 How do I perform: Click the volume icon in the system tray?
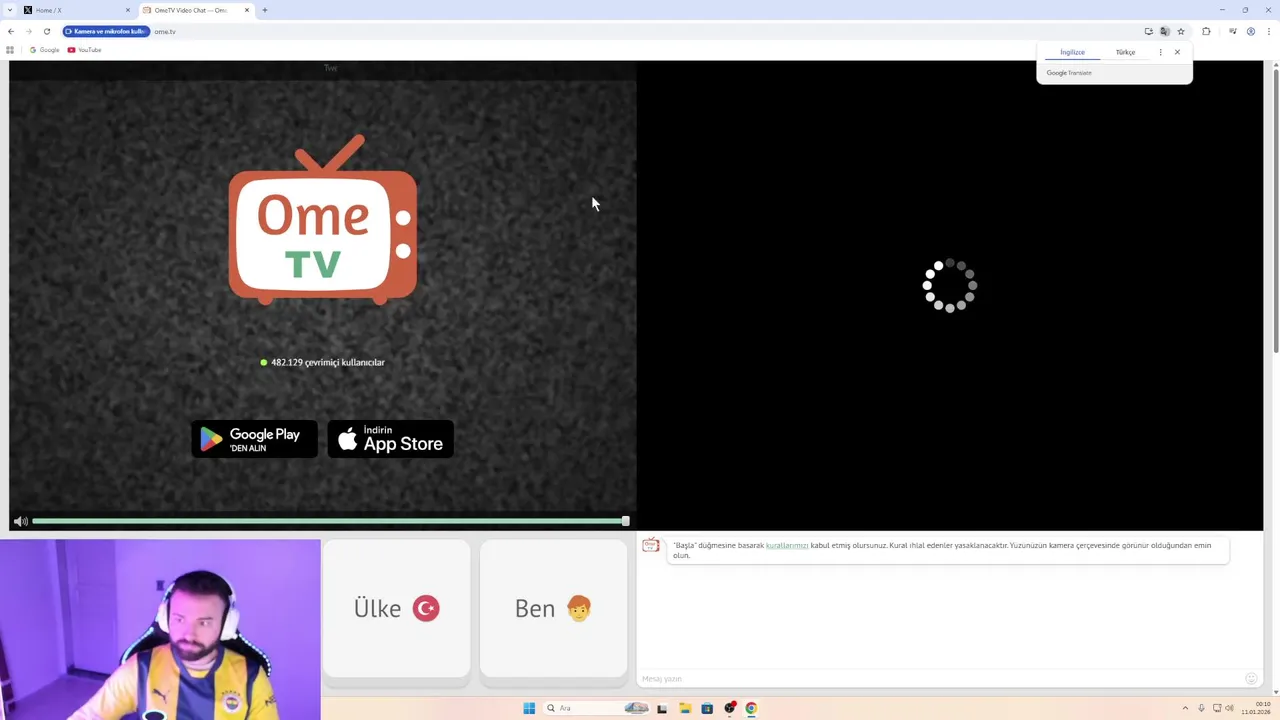(1229, 708)
